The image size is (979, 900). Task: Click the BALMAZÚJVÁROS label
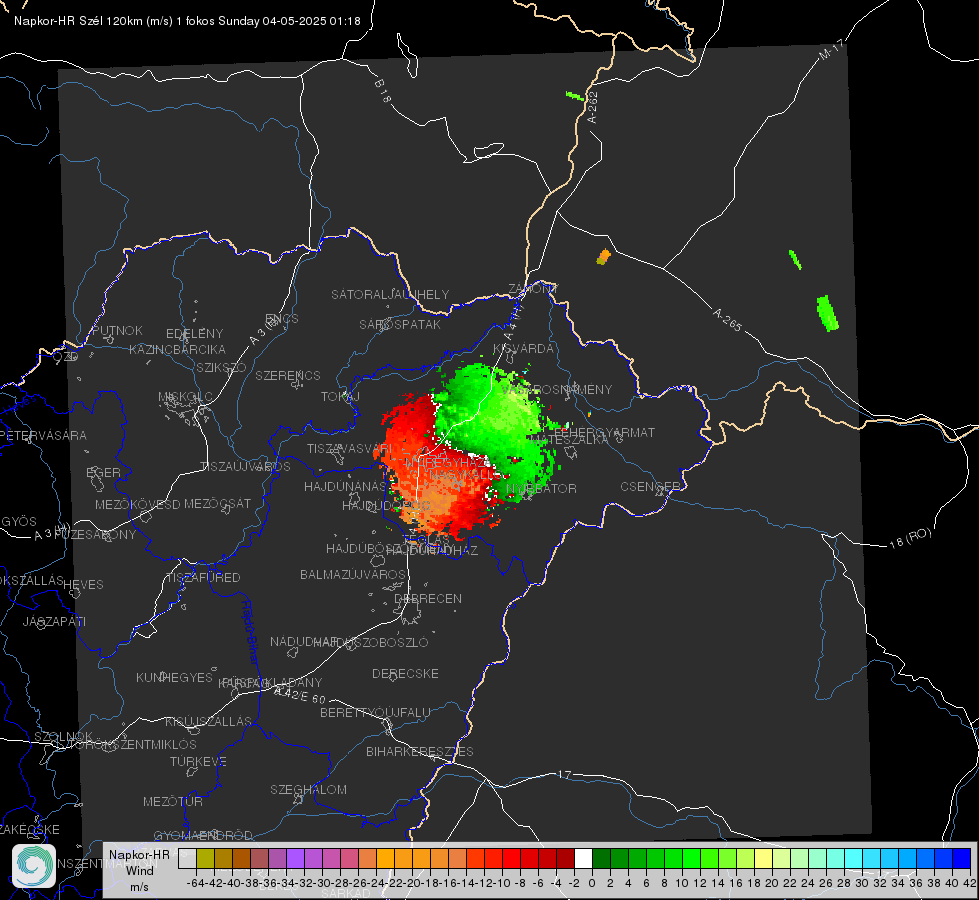pyautogui.click(x=353, y=574)
